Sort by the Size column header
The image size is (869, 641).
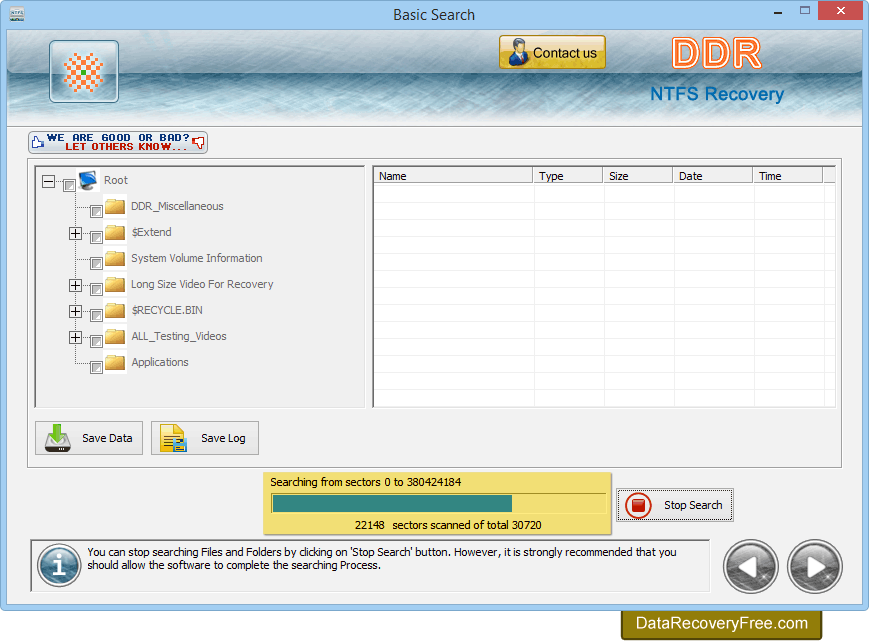coord(637,176)
